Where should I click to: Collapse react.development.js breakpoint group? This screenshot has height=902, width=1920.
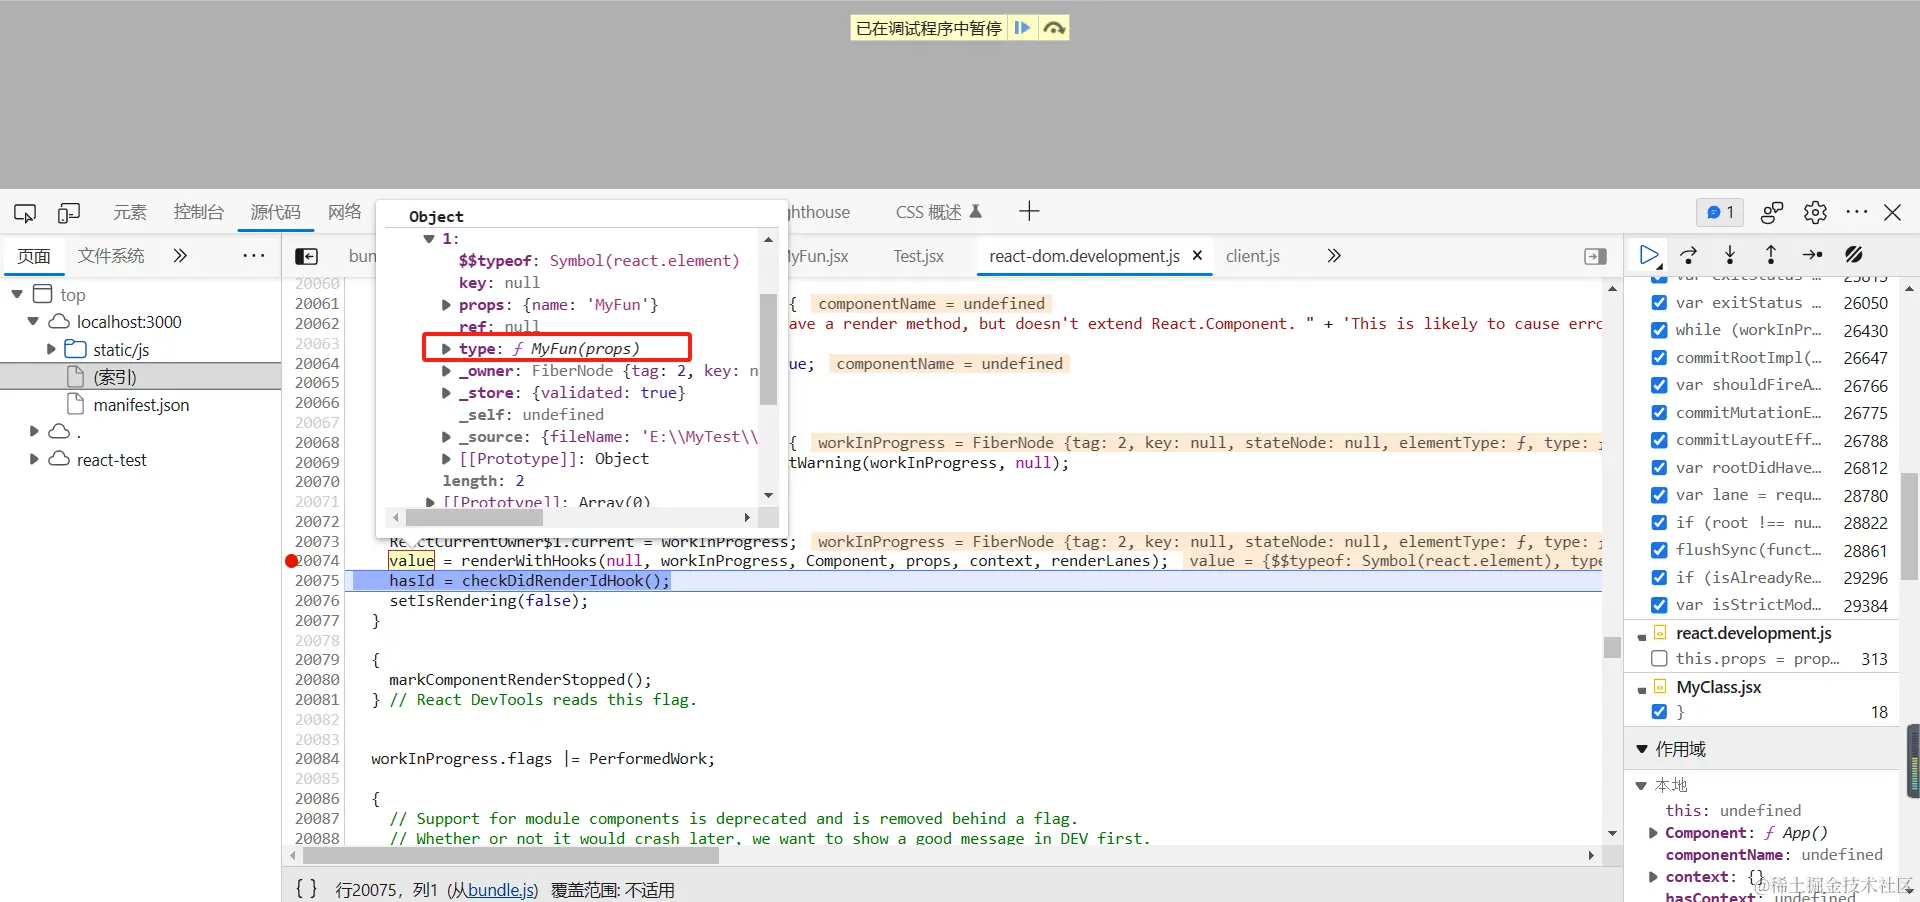(1642, 635)
